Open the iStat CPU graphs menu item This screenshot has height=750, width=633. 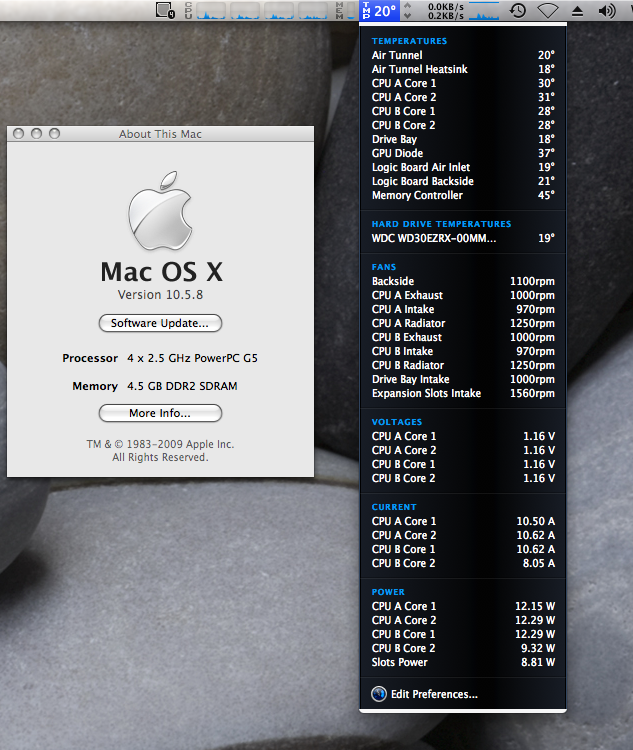tap(256, 10)
